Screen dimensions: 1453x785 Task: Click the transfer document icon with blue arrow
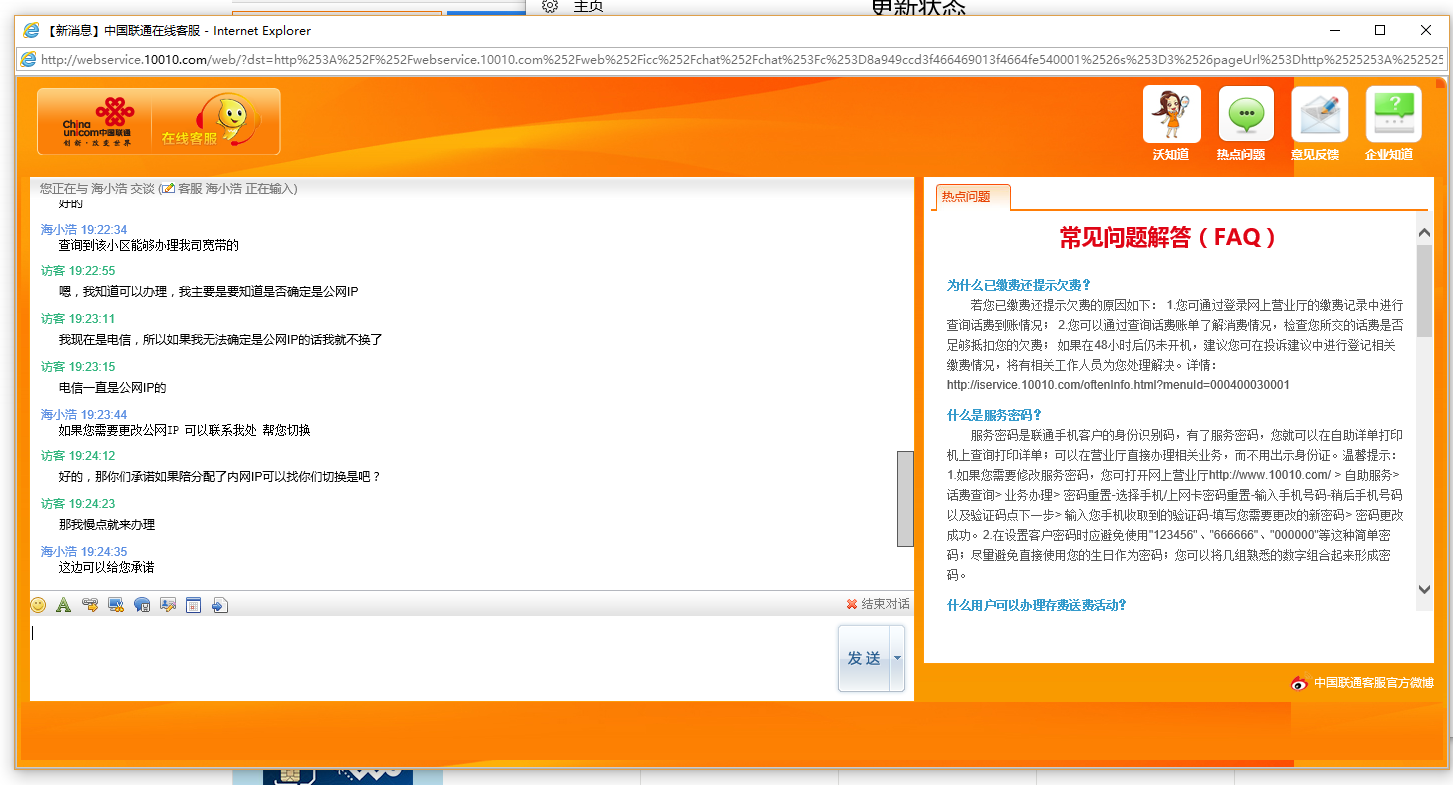220,605
